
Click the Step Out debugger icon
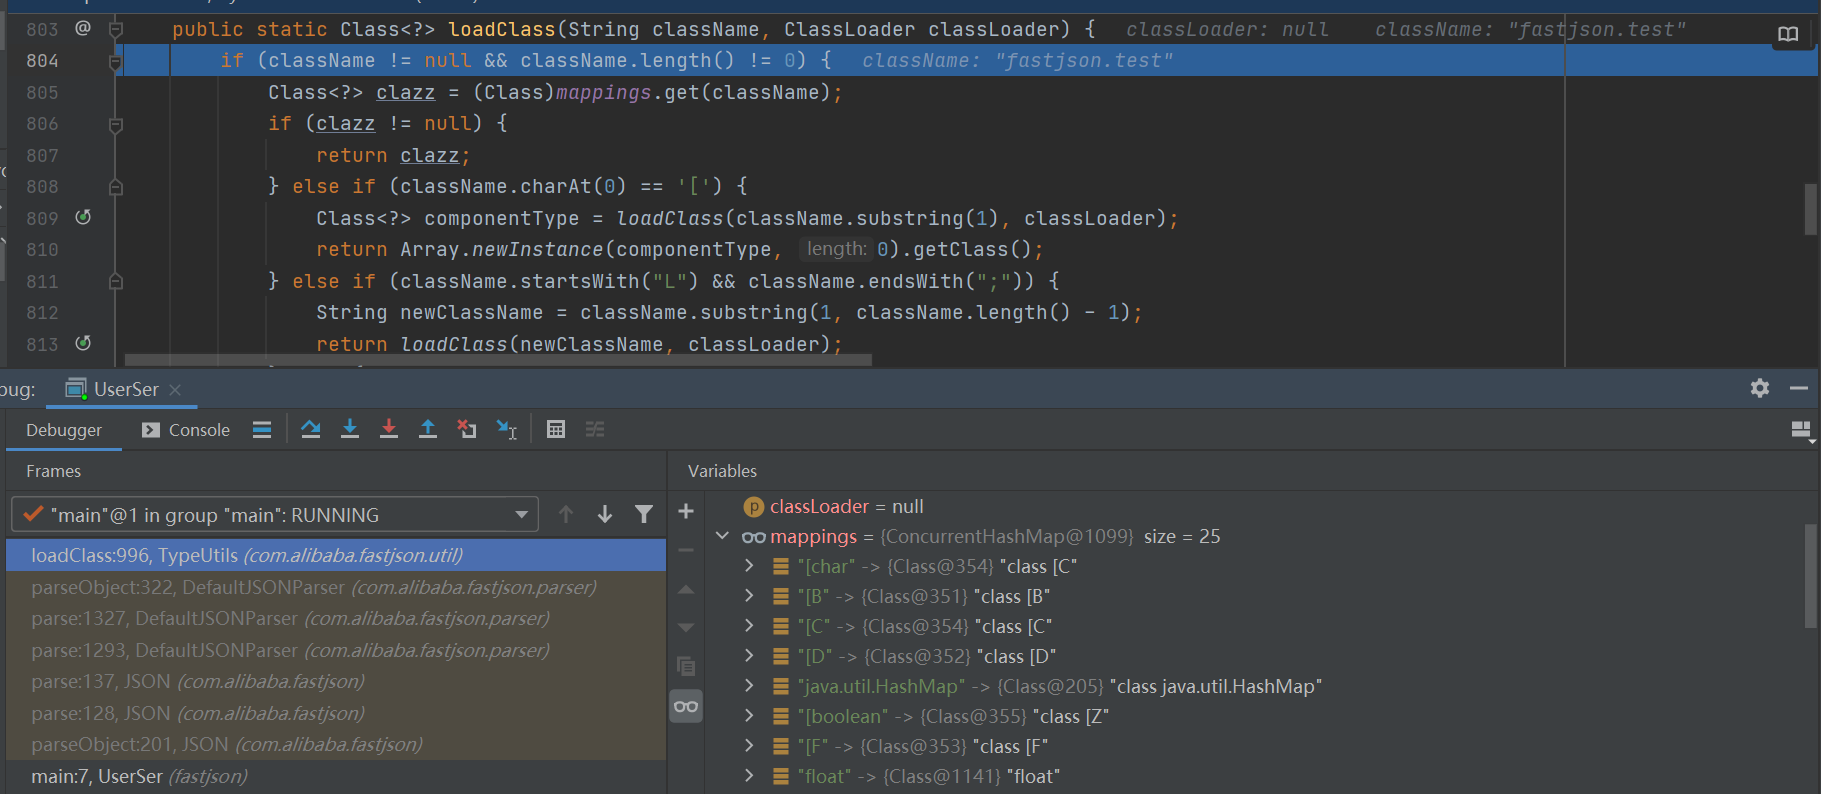pos(428,429)
